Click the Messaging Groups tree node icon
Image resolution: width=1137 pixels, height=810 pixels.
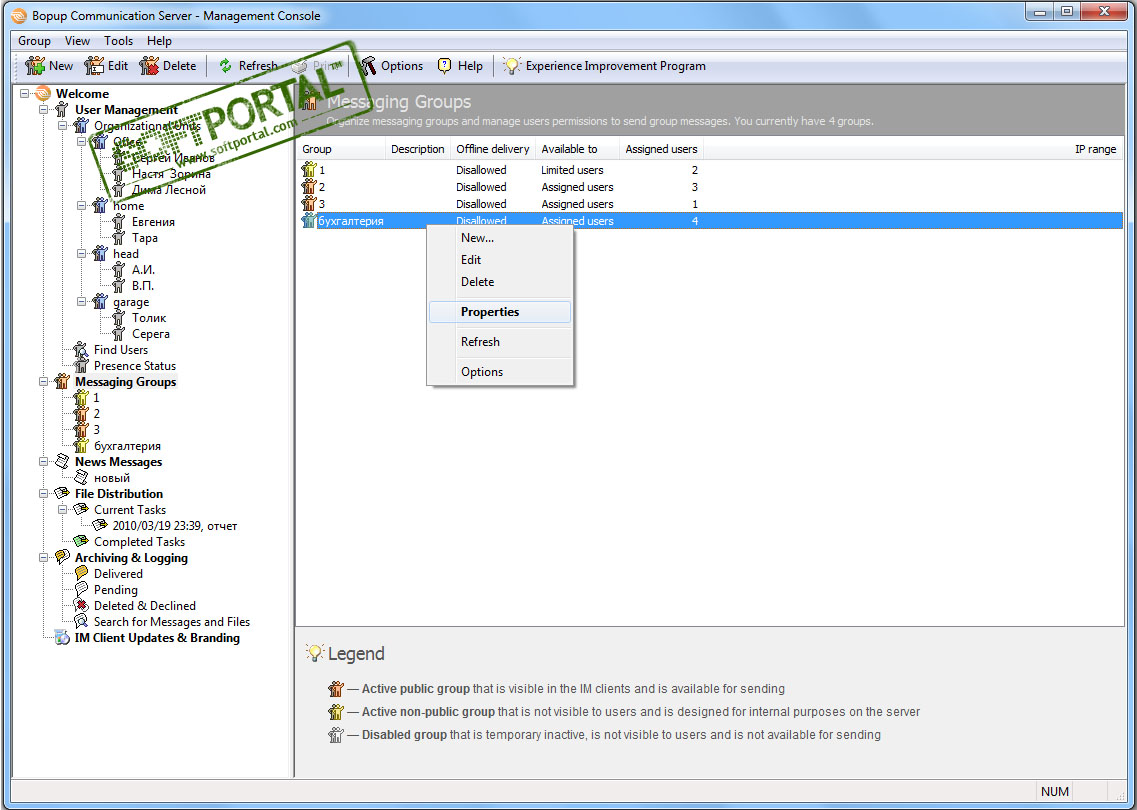[x=62, y=381]
